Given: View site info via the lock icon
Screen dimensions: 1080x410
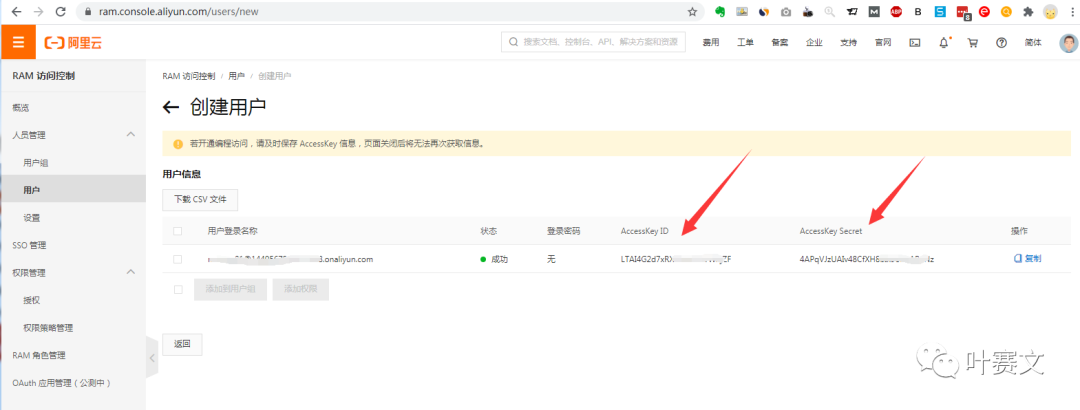Looking at the screenshot, I should (87, 12).
